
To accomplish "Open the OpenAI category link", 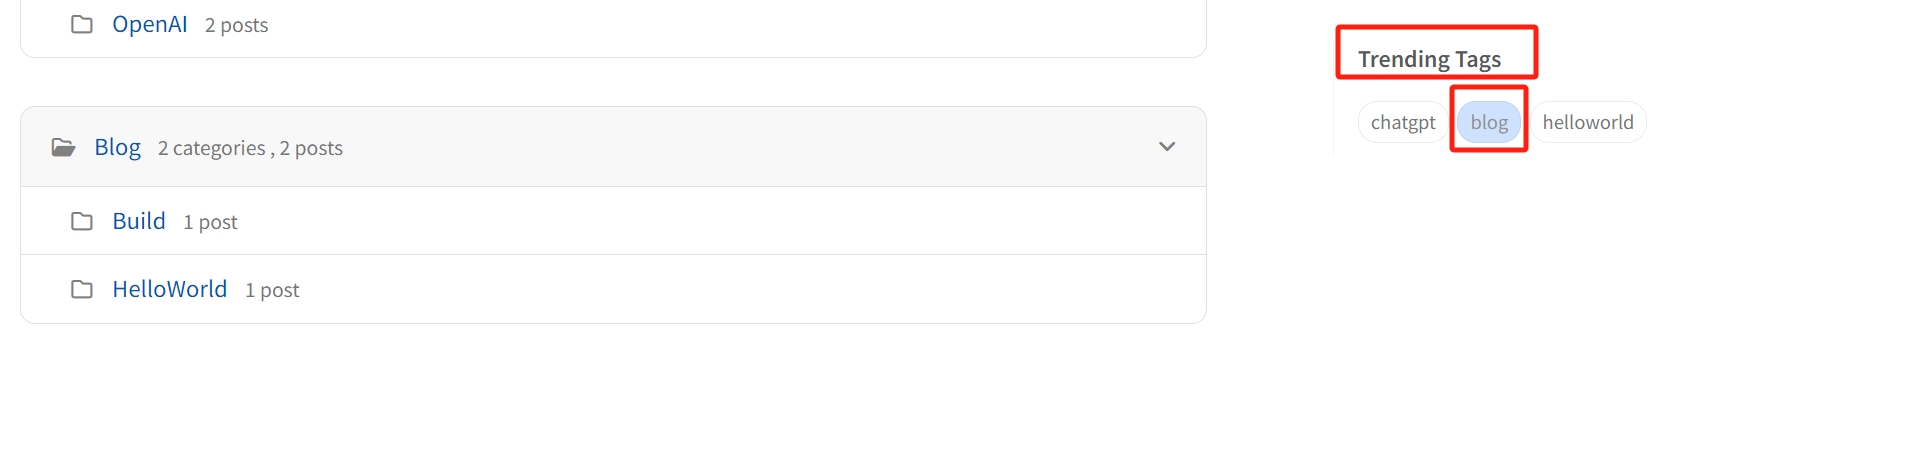I will [149, 24].
